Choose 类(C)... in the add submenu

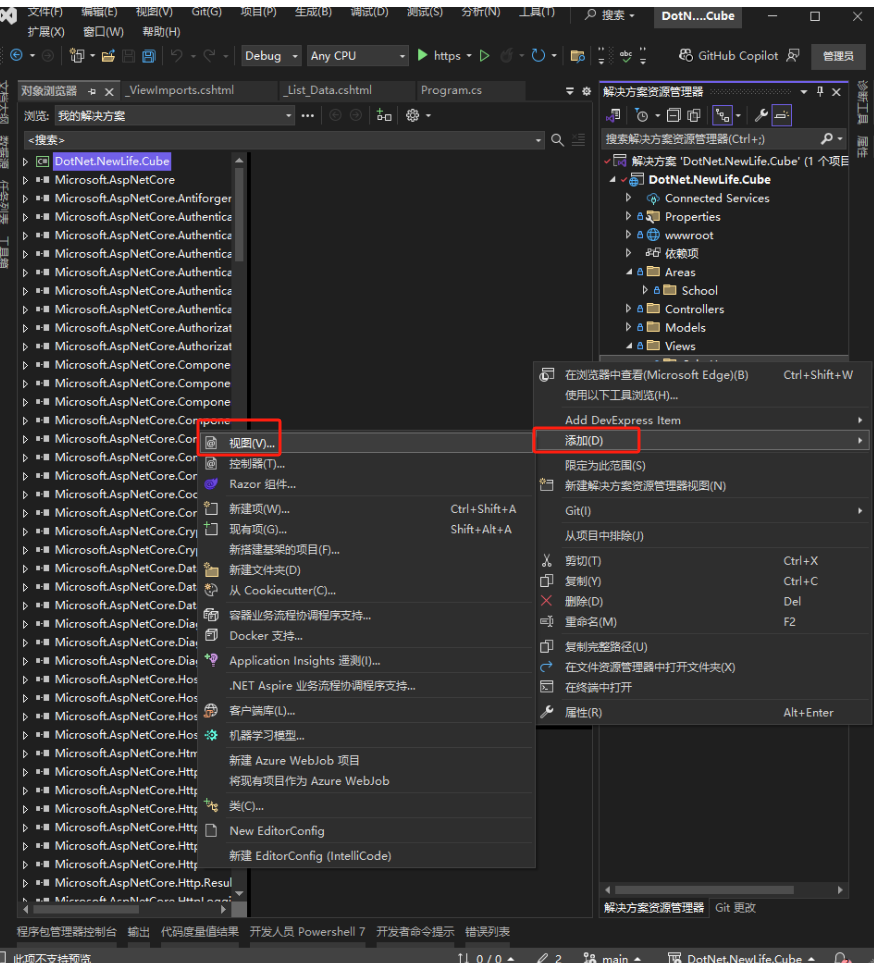[x=367, y=806]
